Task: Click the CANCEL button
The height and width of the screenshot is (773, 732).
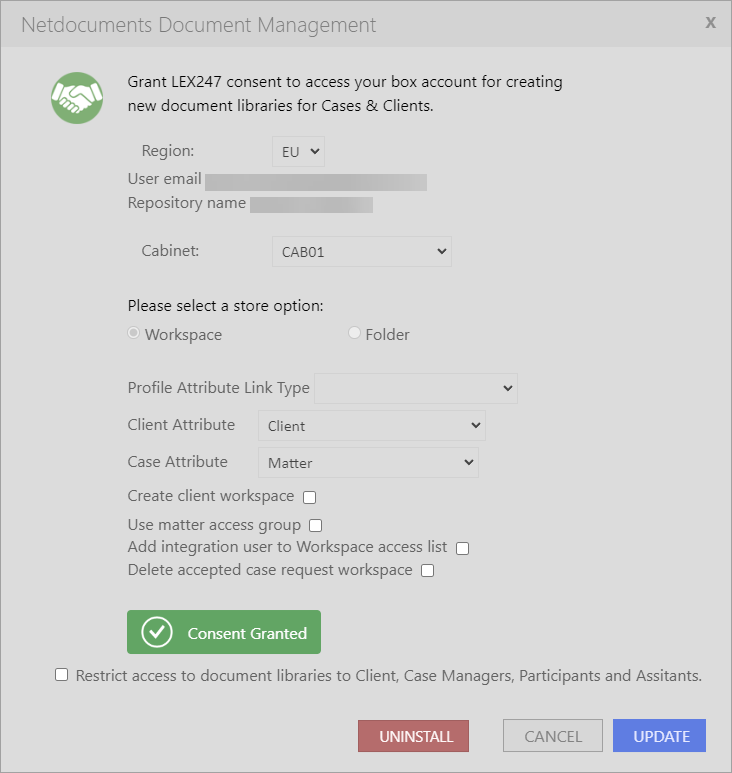Action: coord(553,736)
